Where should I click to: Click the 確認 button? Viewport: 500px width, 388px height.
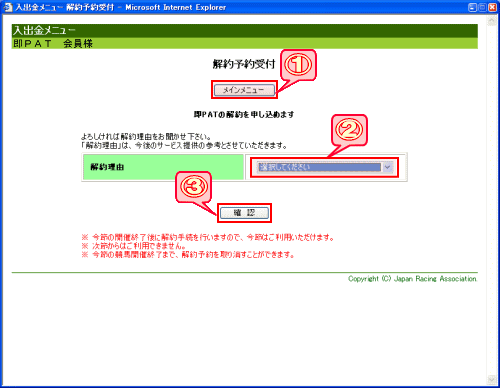click(244, 213)
